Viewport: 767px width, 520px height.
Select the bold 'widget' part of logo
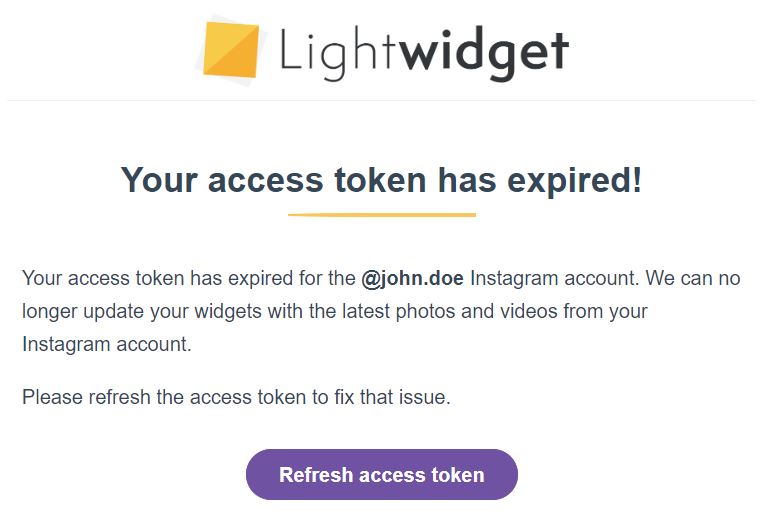coord(485,55)
